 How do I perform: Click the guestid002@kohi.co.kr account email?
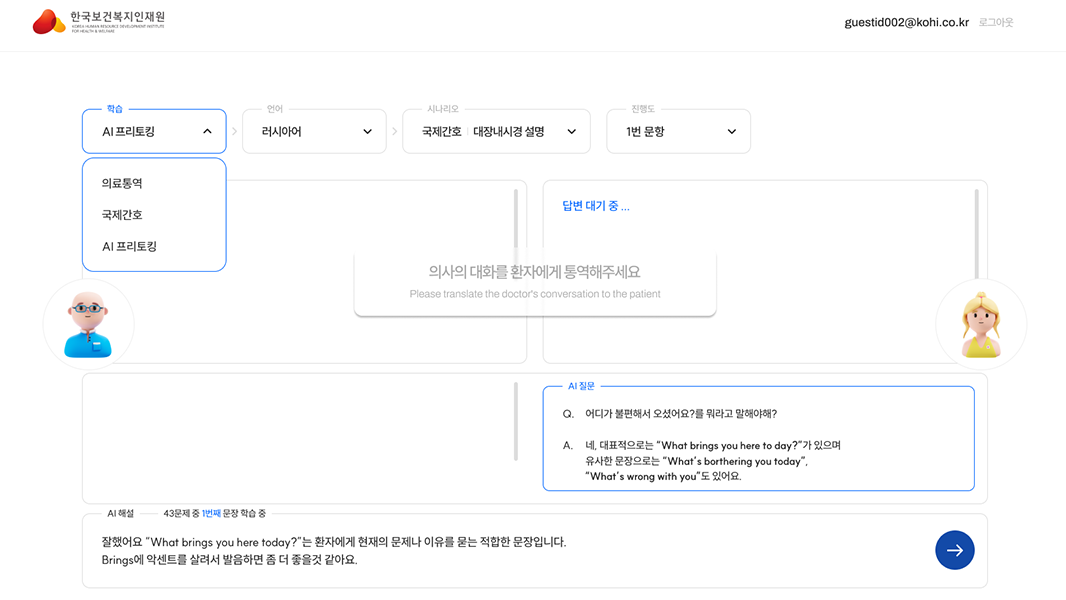[x=906, y=22]
